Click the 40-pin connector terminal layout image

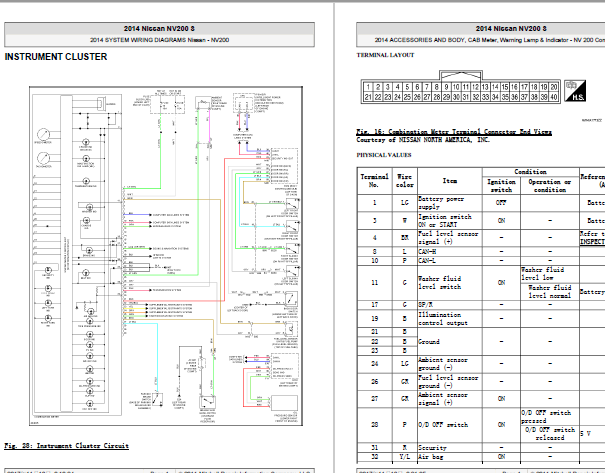pos(460,87)
